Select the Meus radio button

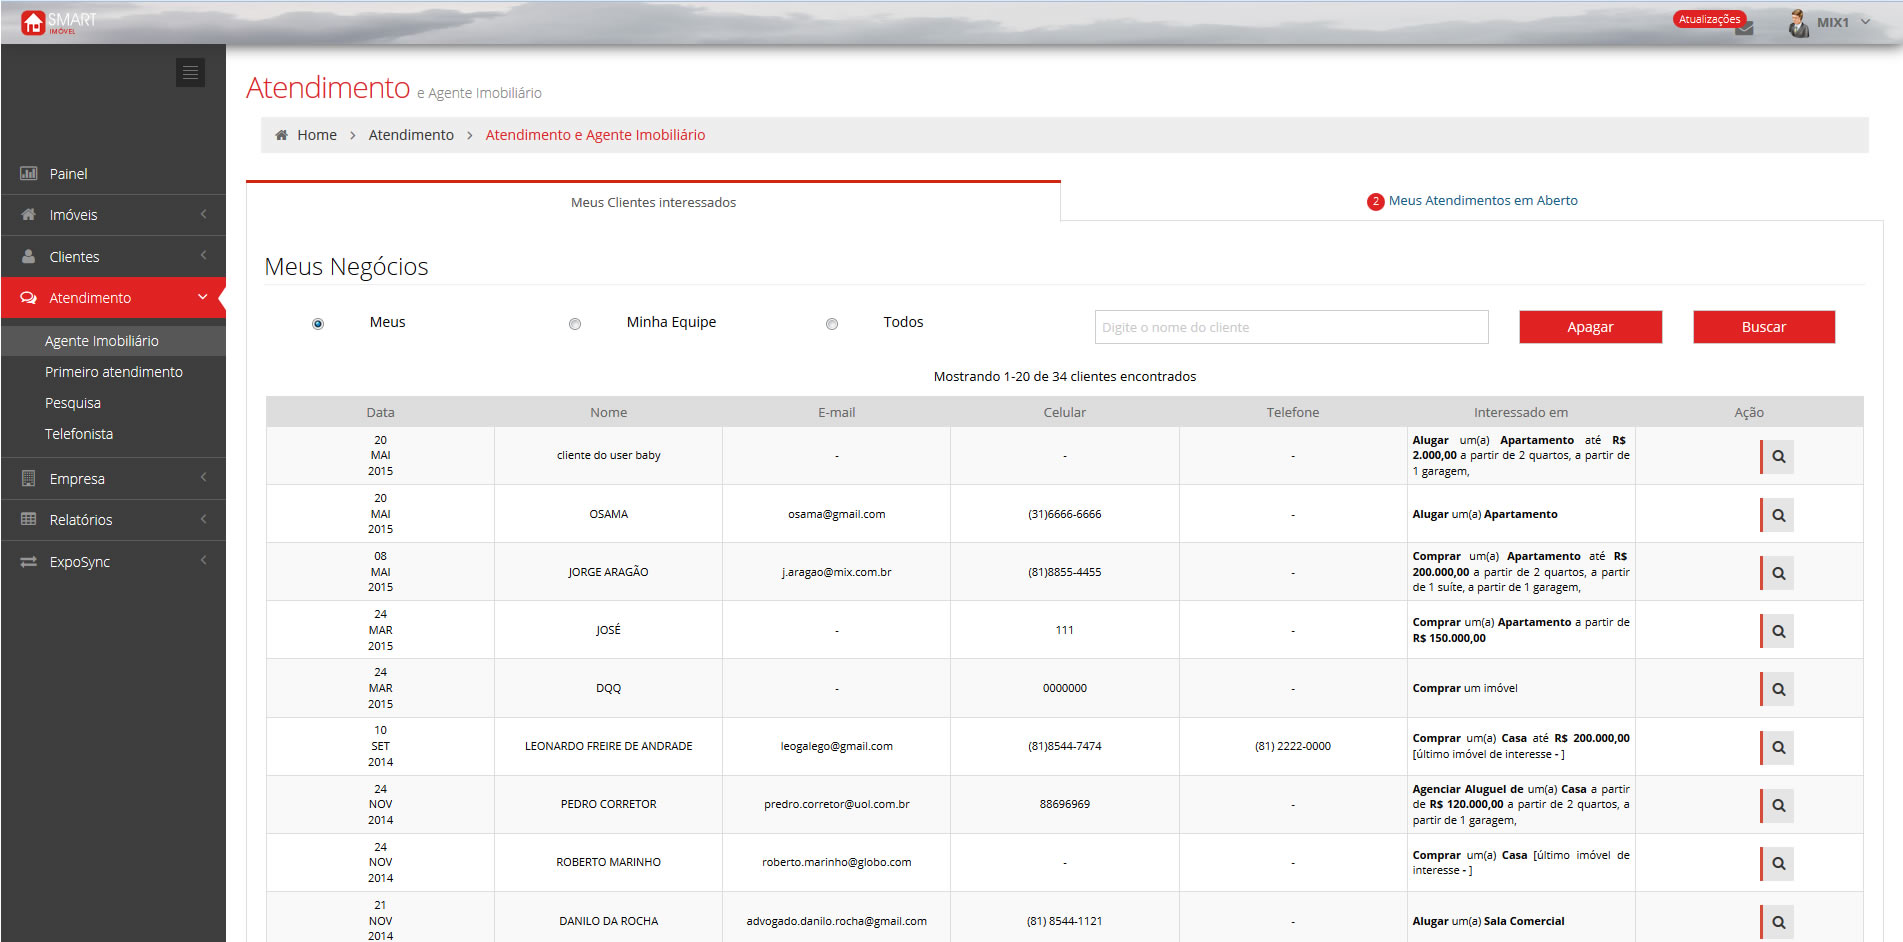tap(318, 324)
